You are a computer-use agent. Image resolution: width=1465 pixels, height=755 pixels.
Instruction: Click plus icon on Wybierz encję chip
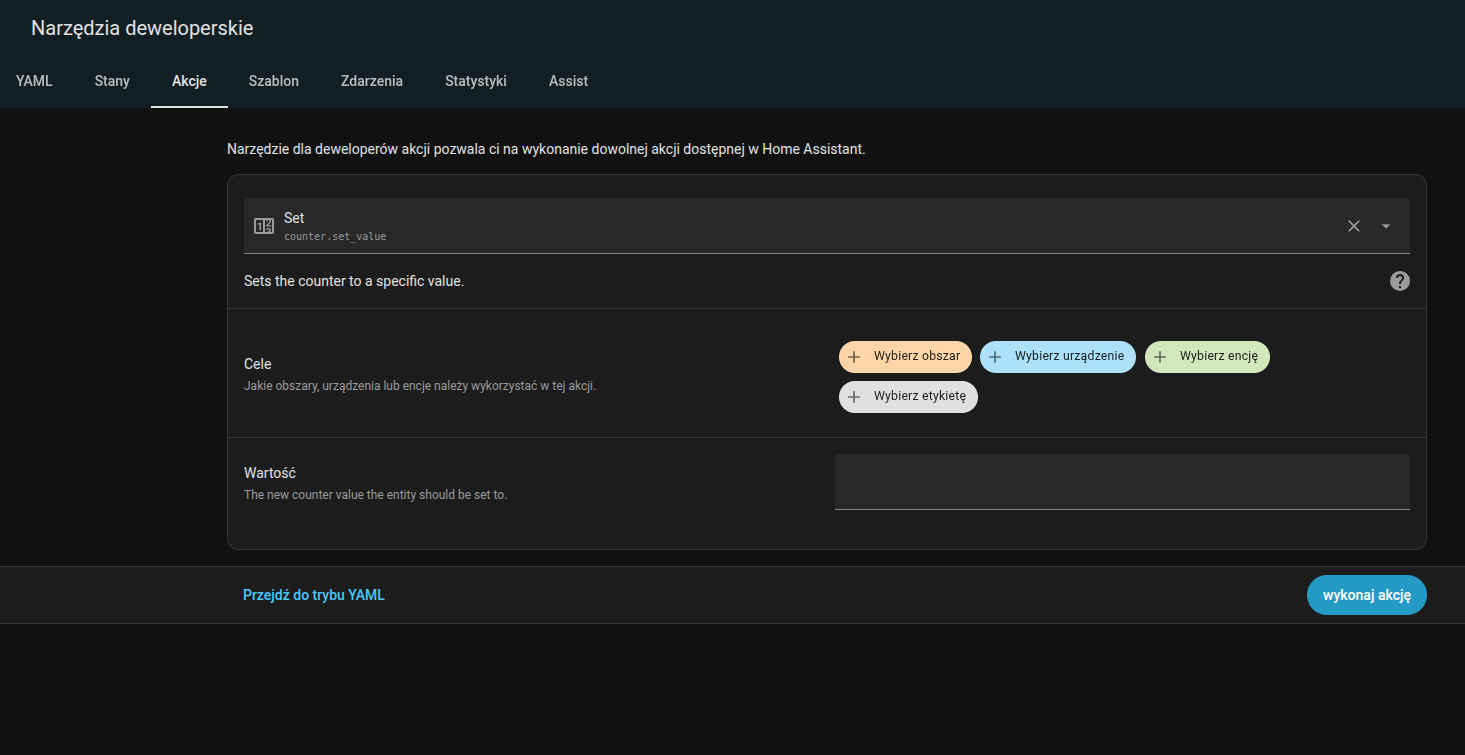(x=1160, y=357)
